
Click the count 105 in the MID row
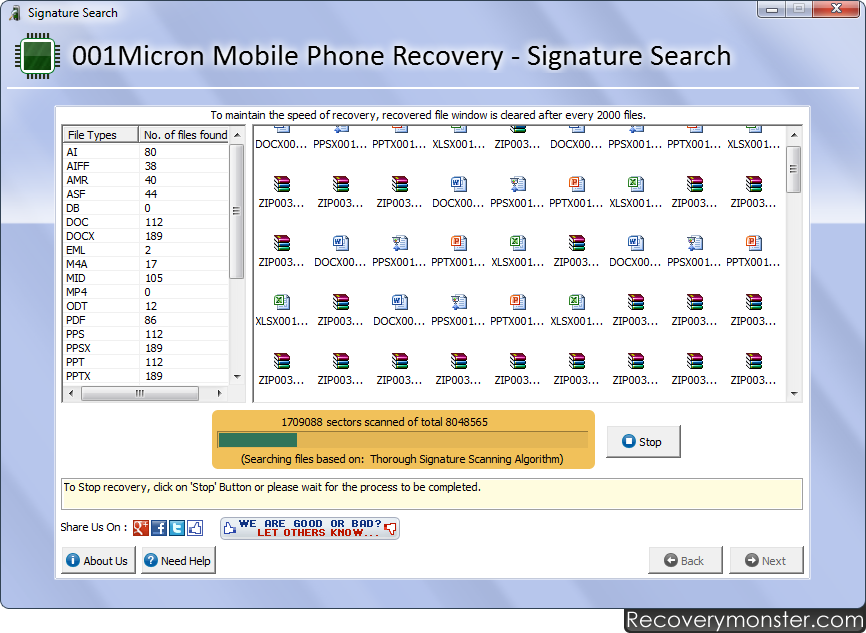click(154, 278)
